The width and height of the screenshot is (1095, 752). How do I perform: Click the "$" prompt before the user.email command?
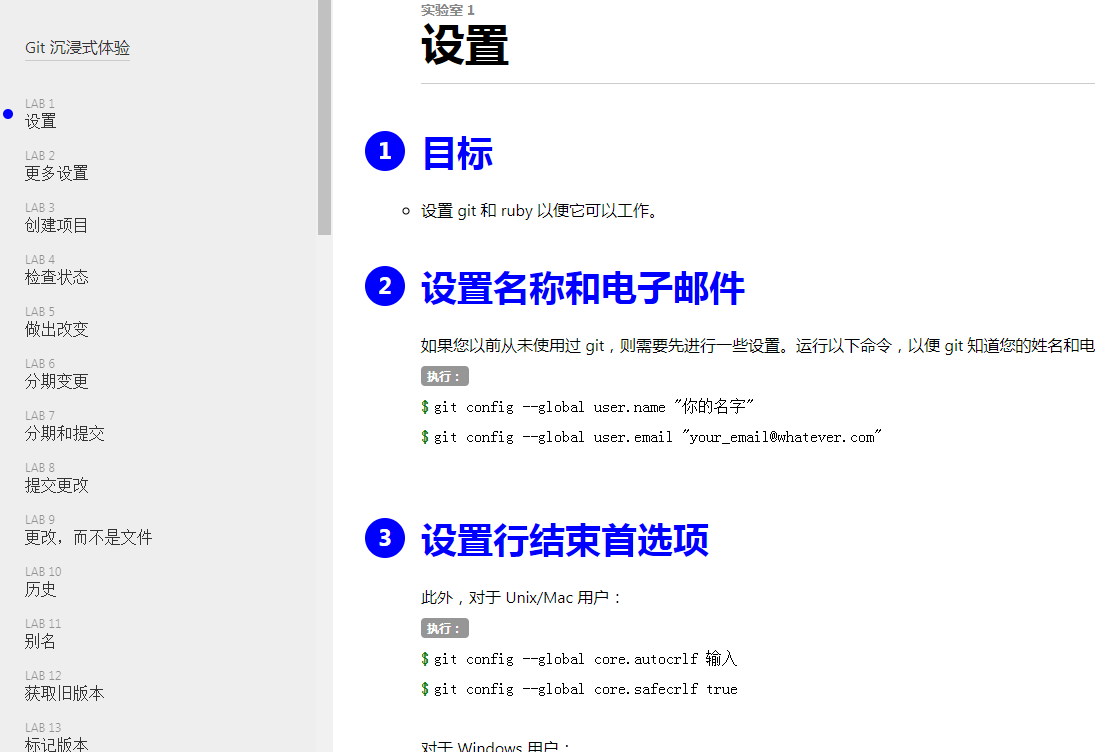pos(424,437)
